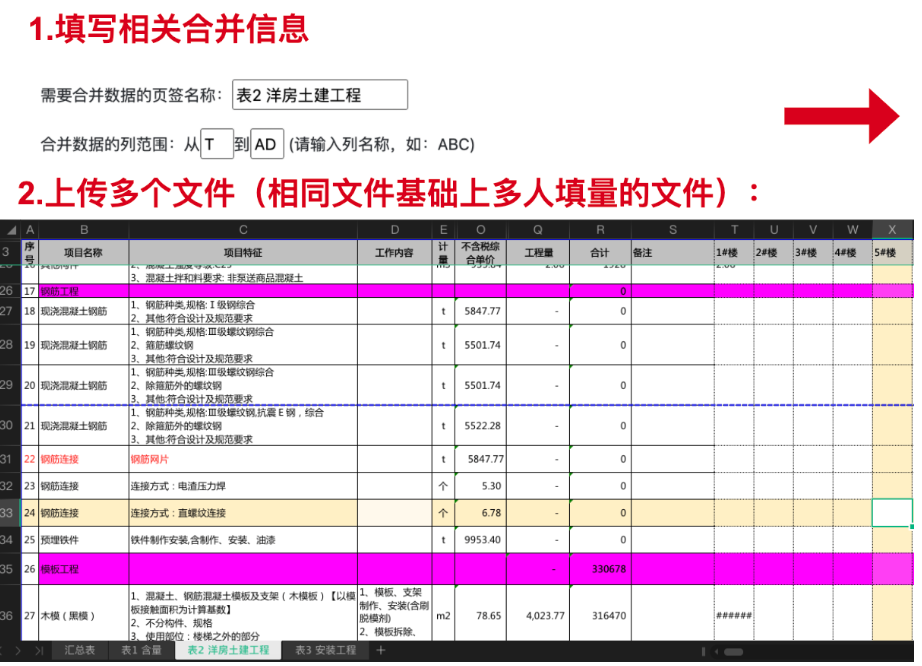
Task: Click the last sheet navigation arrow
Action: [38, 651]
